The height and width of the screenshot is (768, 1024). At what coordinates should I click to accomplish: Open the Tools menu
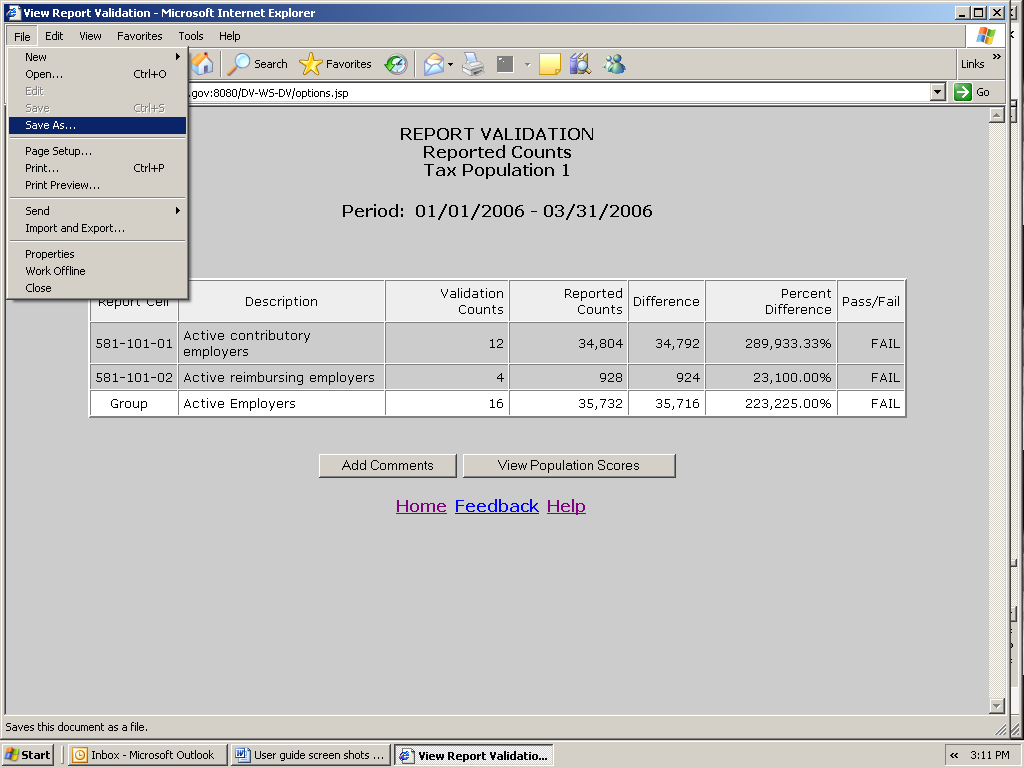[191, 36]
